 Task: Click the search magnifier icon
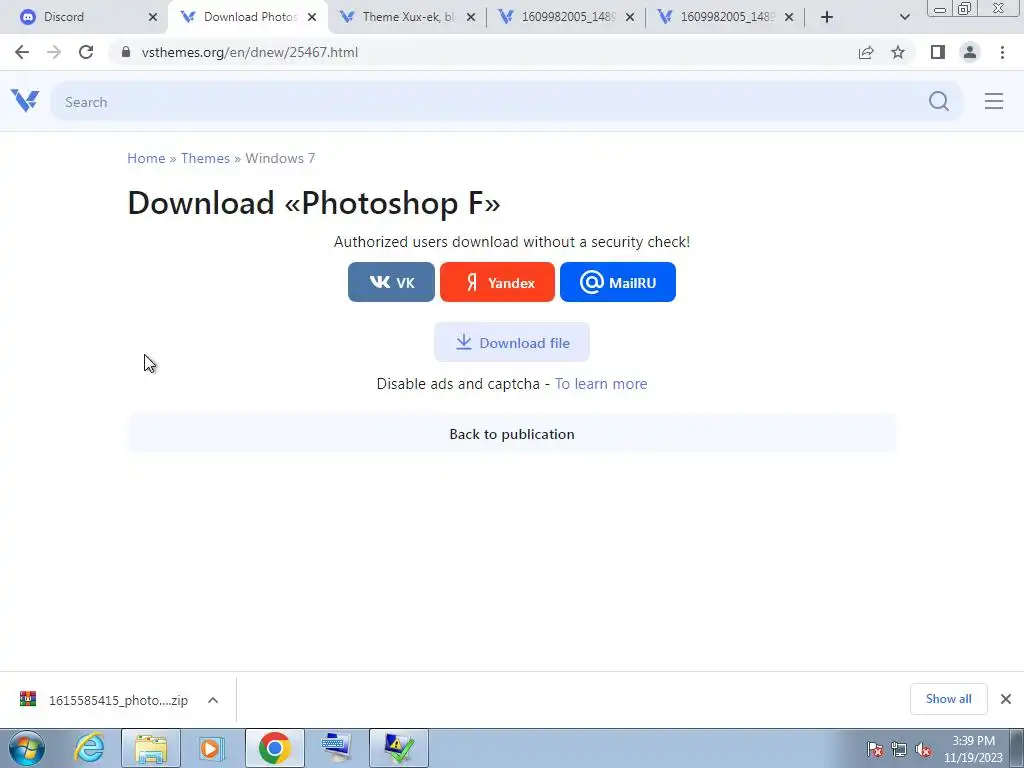coord(939,101)
